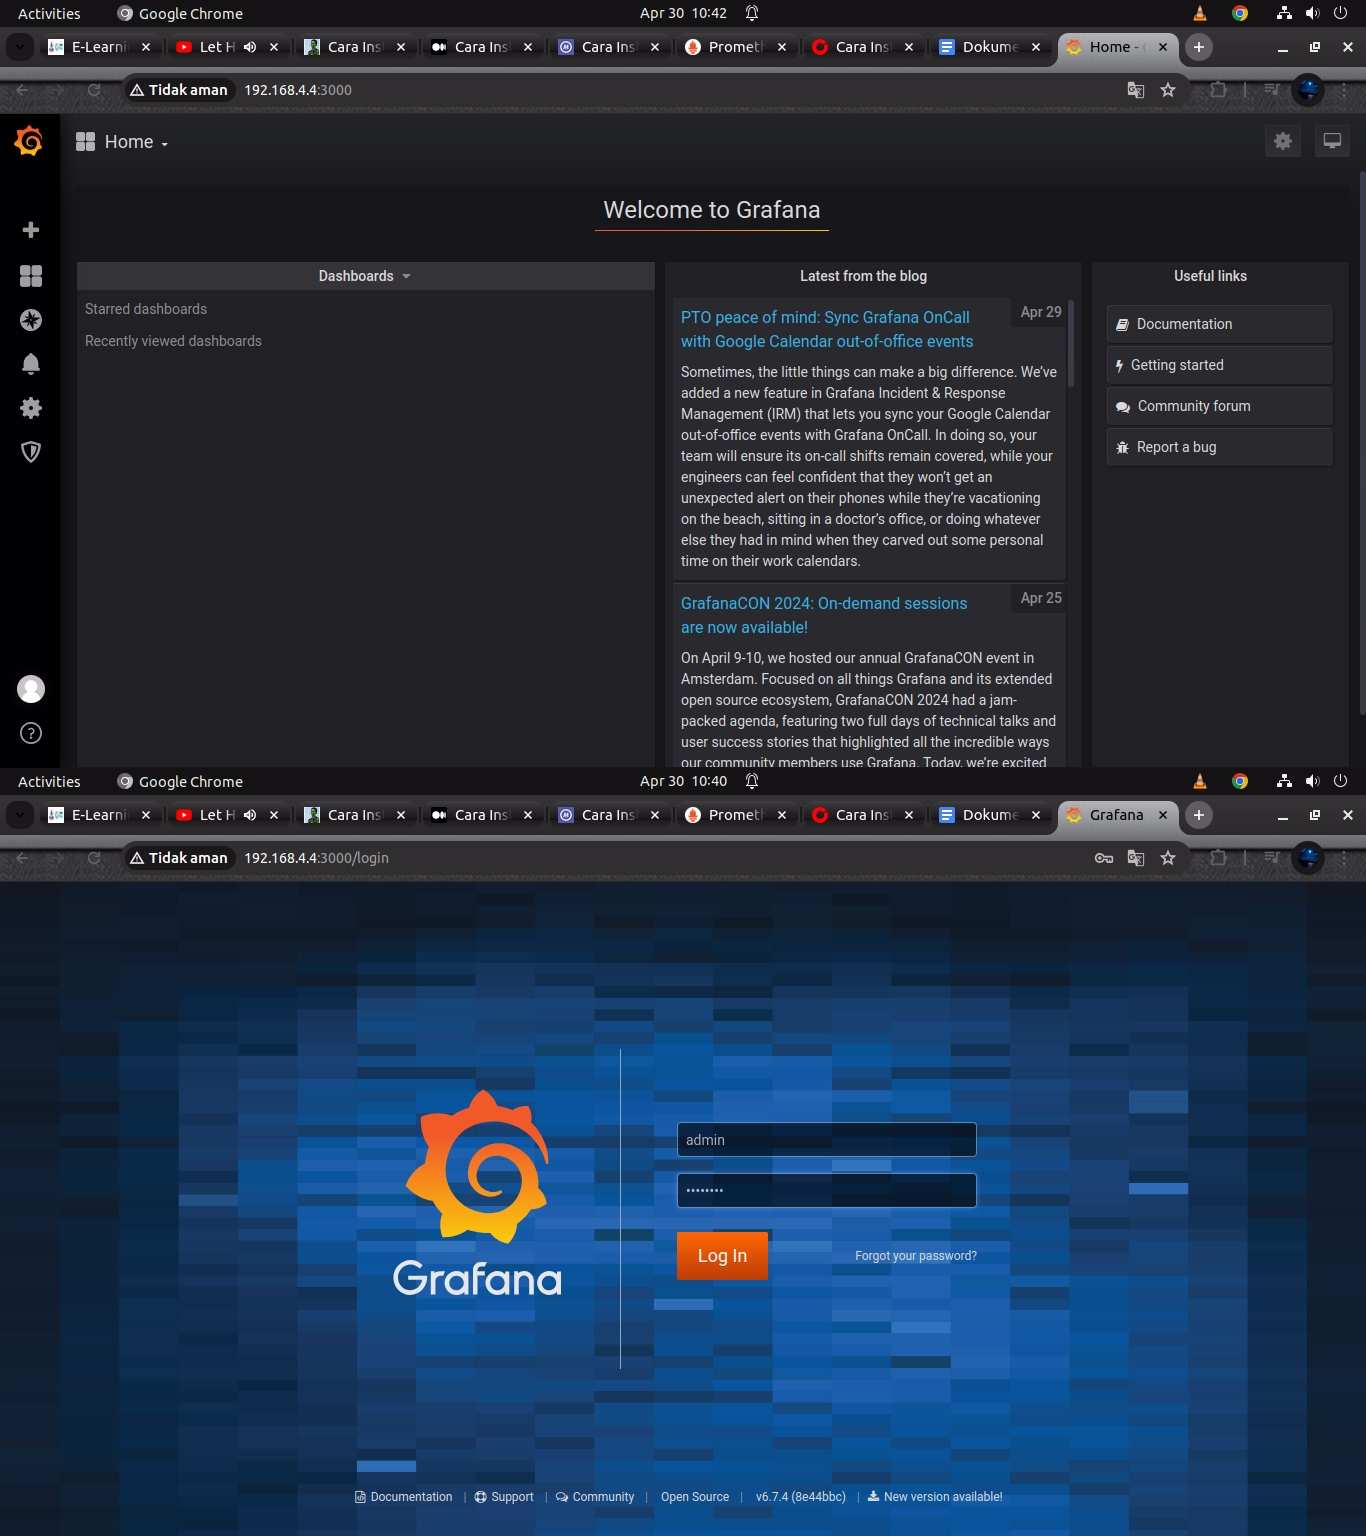Click the Grafana logo in the Home window sidebar
This screenshot has height=1536, width=1366.
coord(29,141)
